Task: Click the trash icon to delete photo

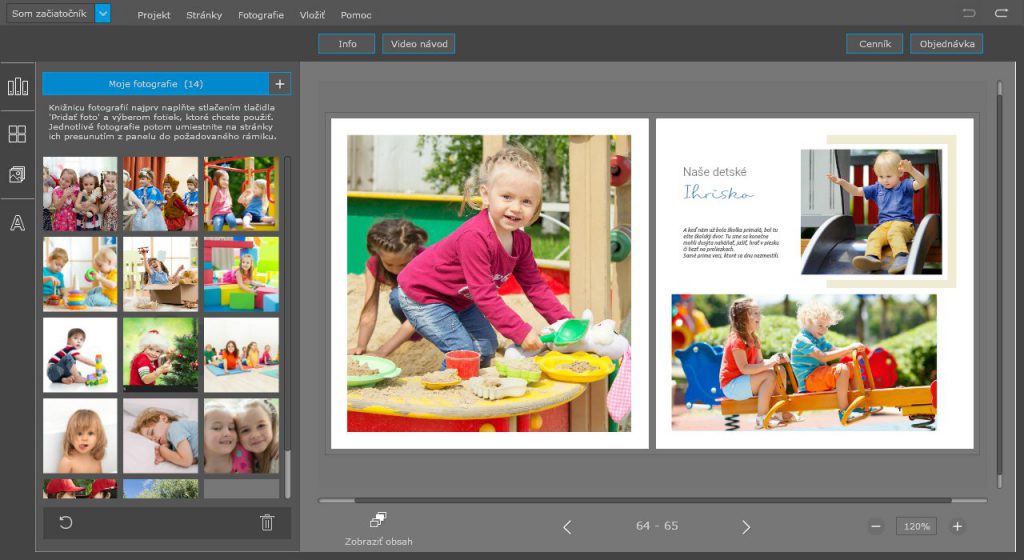Action: coord(266,522)
